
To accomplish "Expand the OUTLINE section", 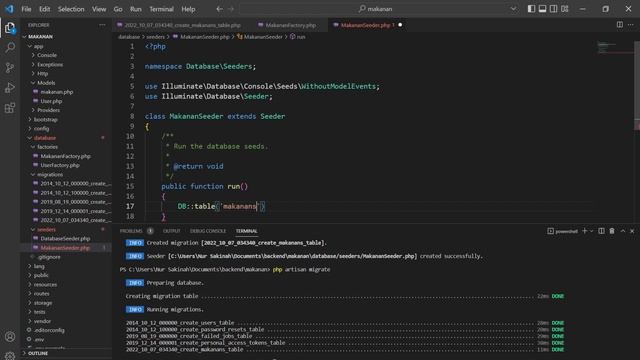I will pyautogui.click(x=67, y=353).
